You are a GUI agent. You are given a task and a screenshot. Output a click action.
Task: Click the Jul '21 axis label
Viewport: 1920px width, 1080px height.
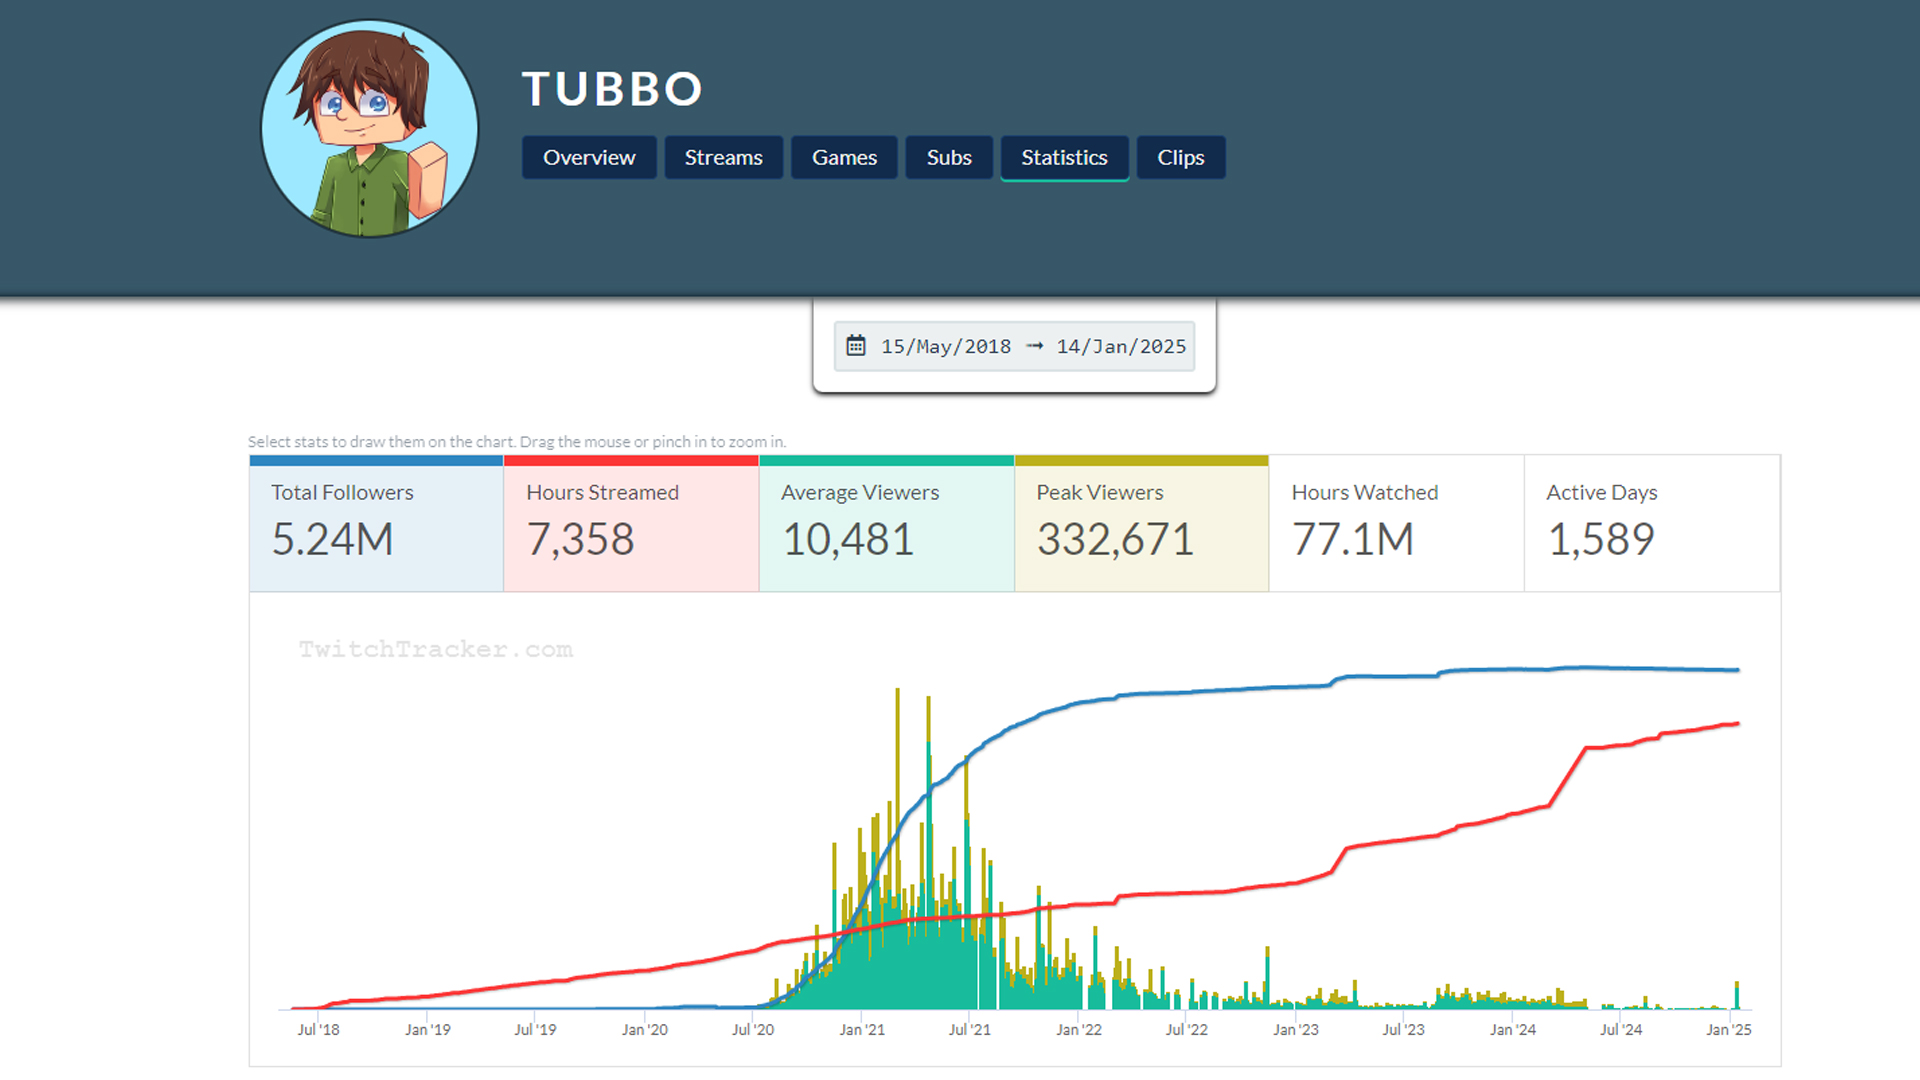[970, 1029]
